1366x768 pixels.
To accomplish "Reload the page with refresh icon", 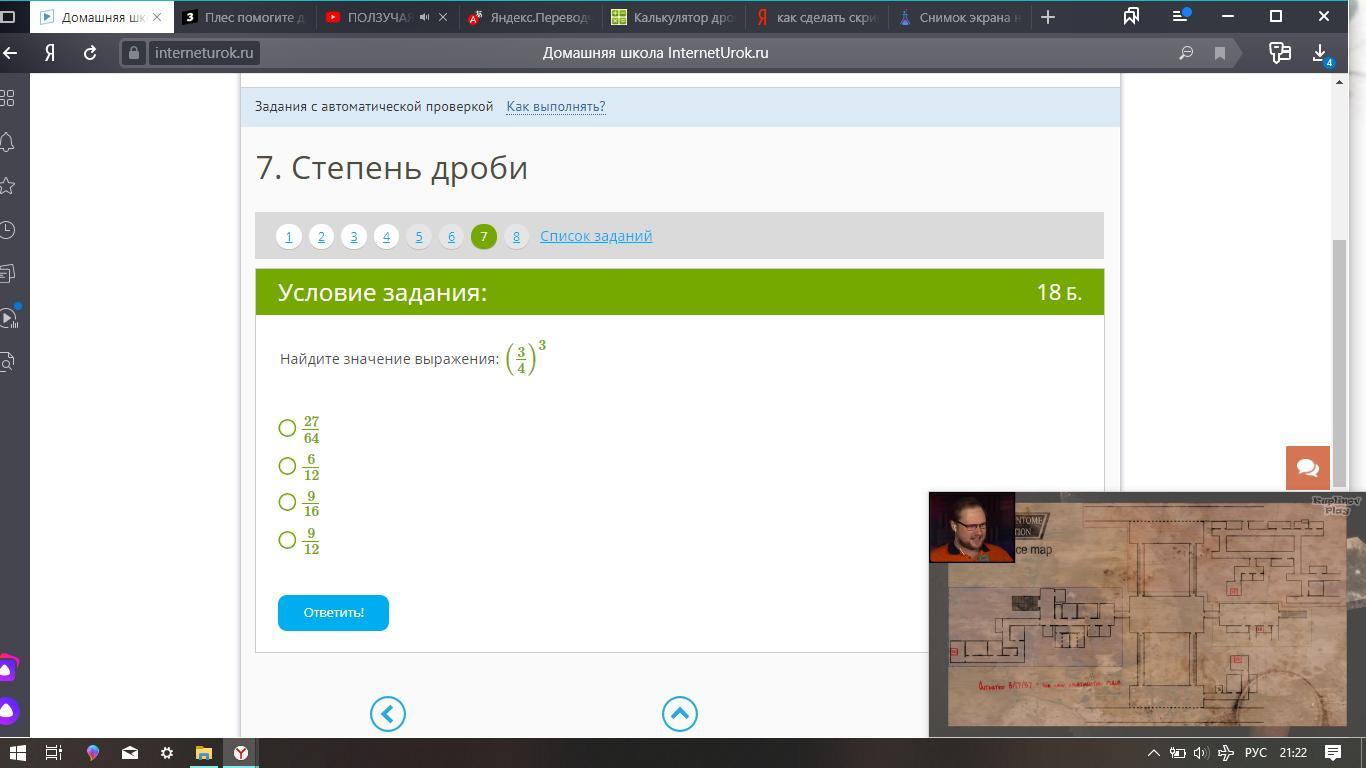I will pyautogui.click(x=90, y=53).
